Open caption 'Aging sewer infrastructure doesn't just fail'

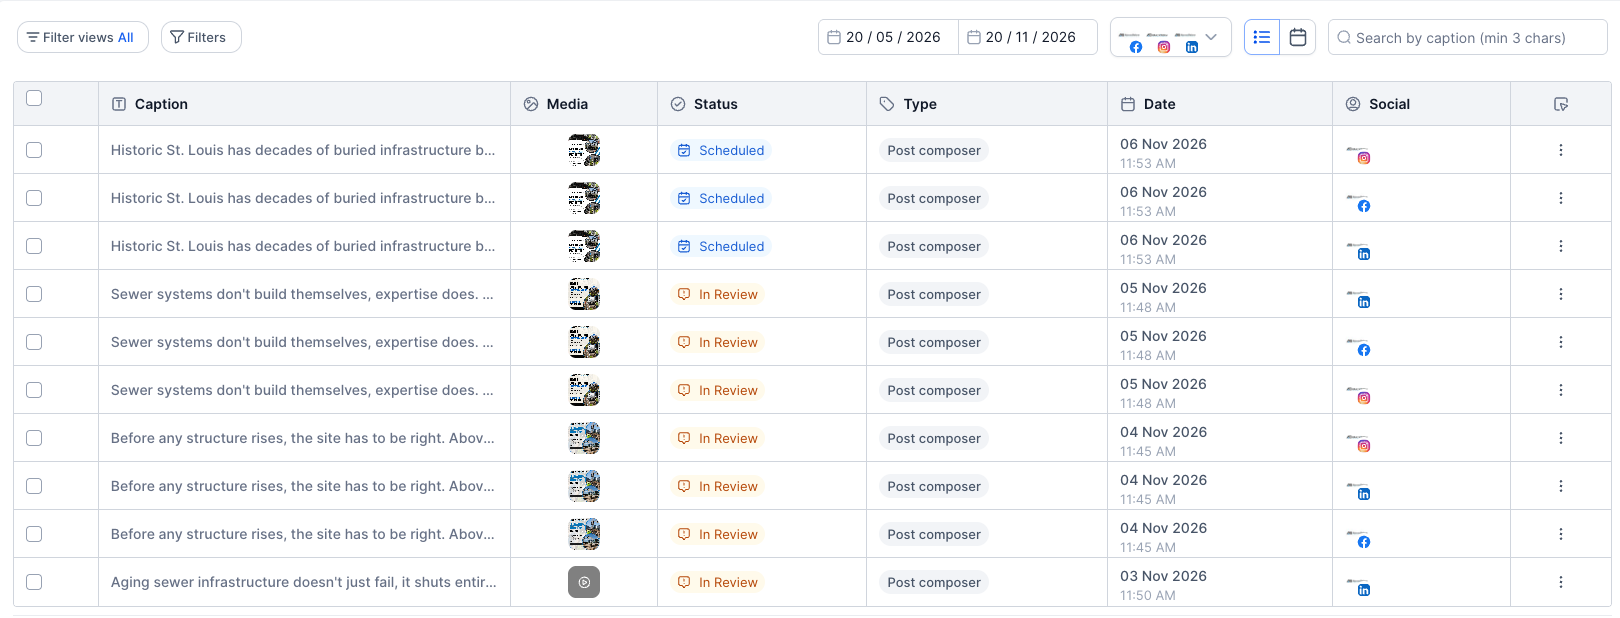pos(303,582)
